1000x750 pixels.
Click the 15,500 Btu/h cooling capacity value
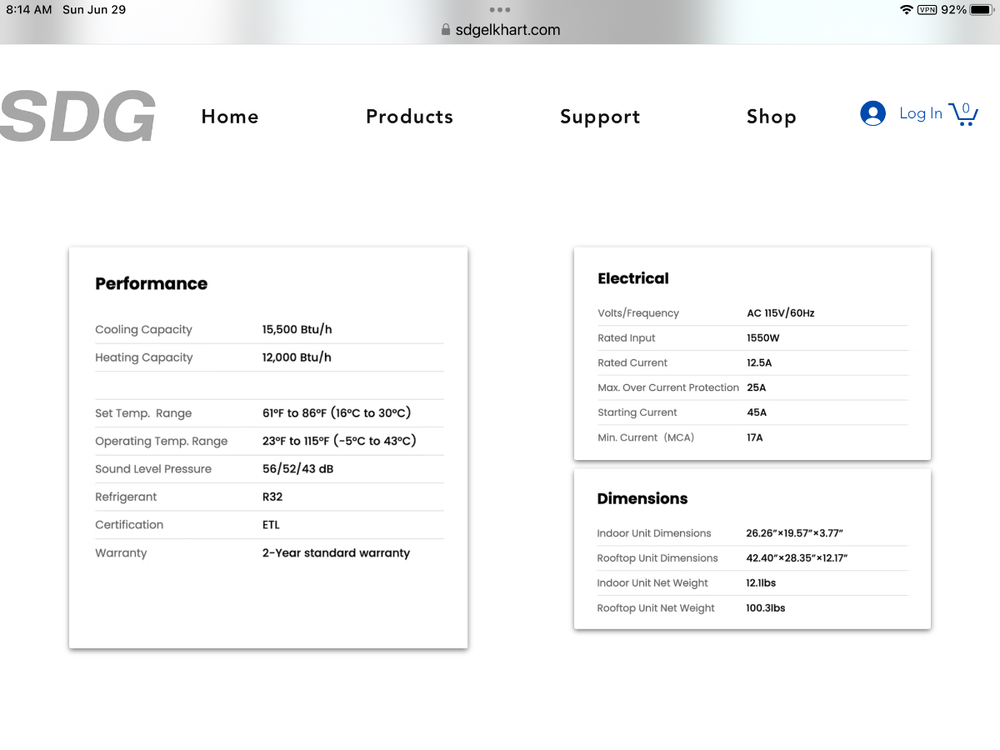point(297,330)
